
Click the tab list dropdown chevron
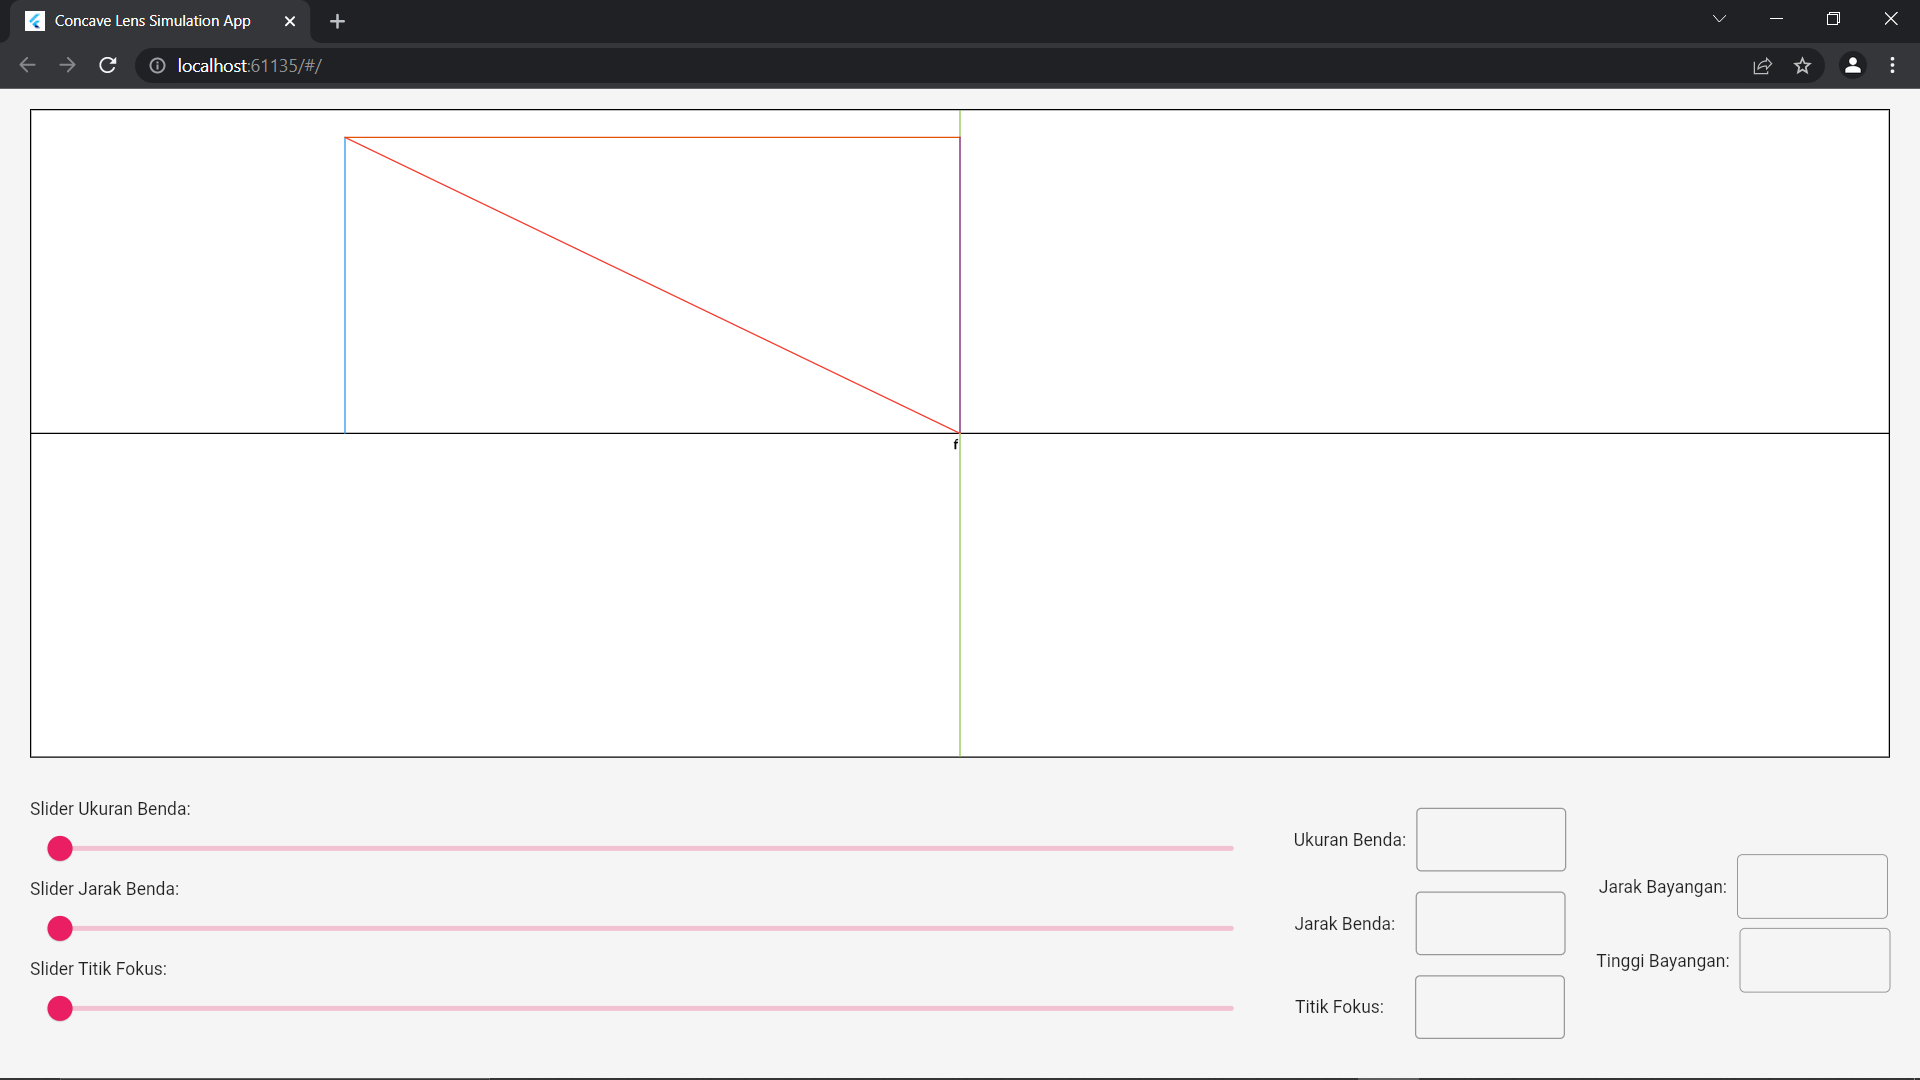tap(1719, 18)
